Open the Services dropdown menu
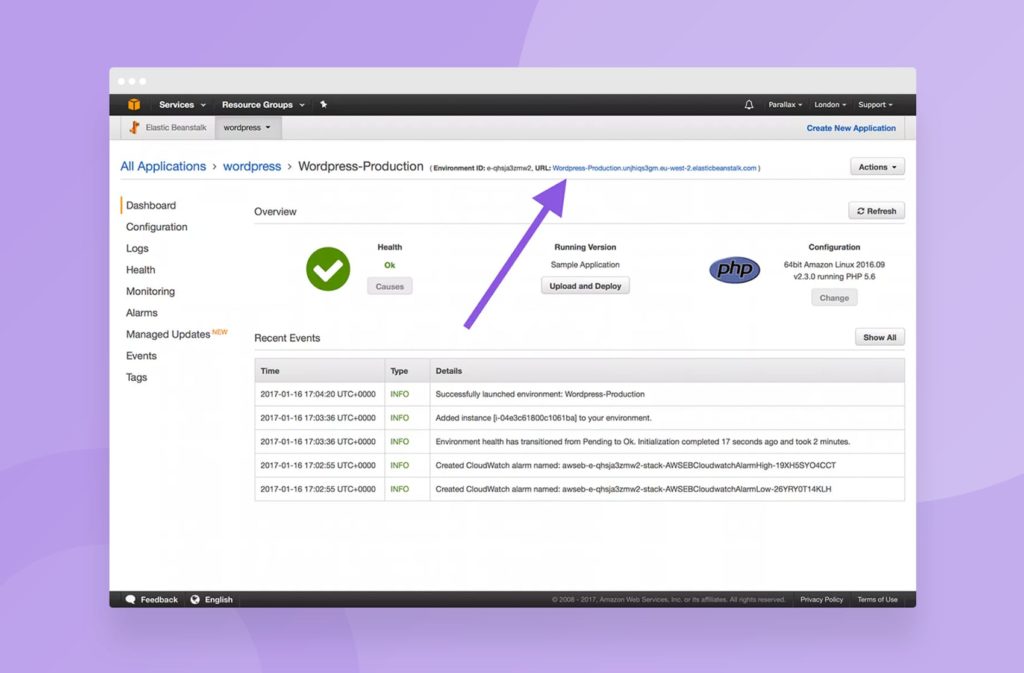This screenshot has height=673, width=1024. pyautogui.click(x=182, y=104)
